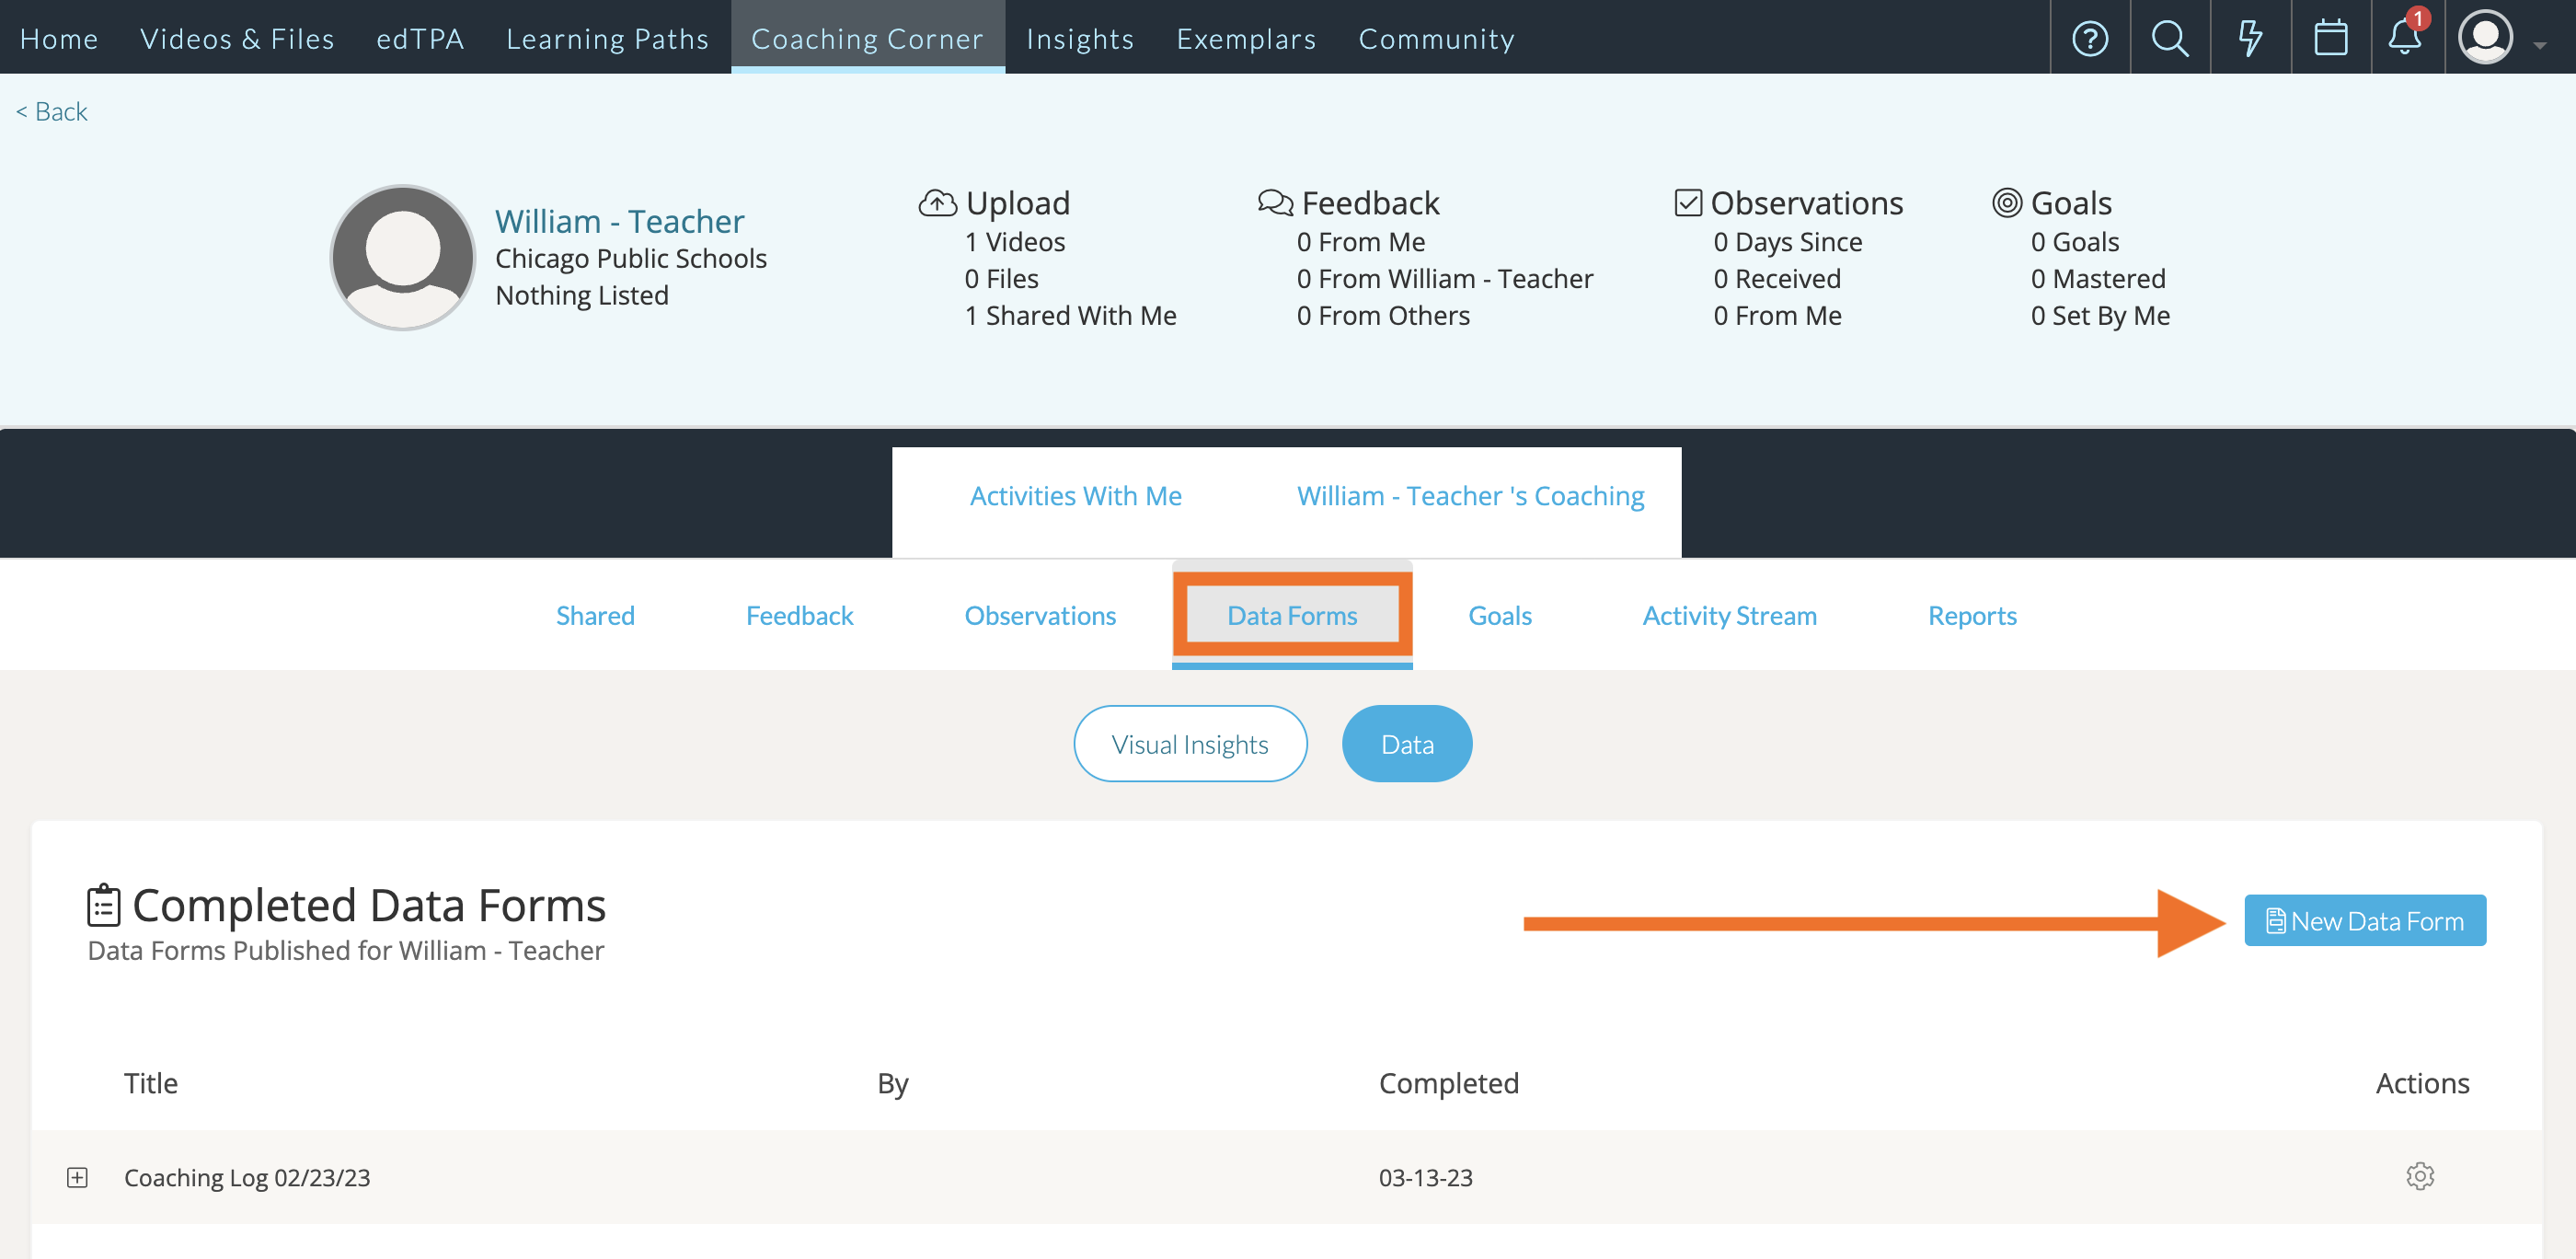Viewport: 2576px width, 1259px height.
Task: Open William - Teacher 's Coaching tab
Action: (1469, 496)
